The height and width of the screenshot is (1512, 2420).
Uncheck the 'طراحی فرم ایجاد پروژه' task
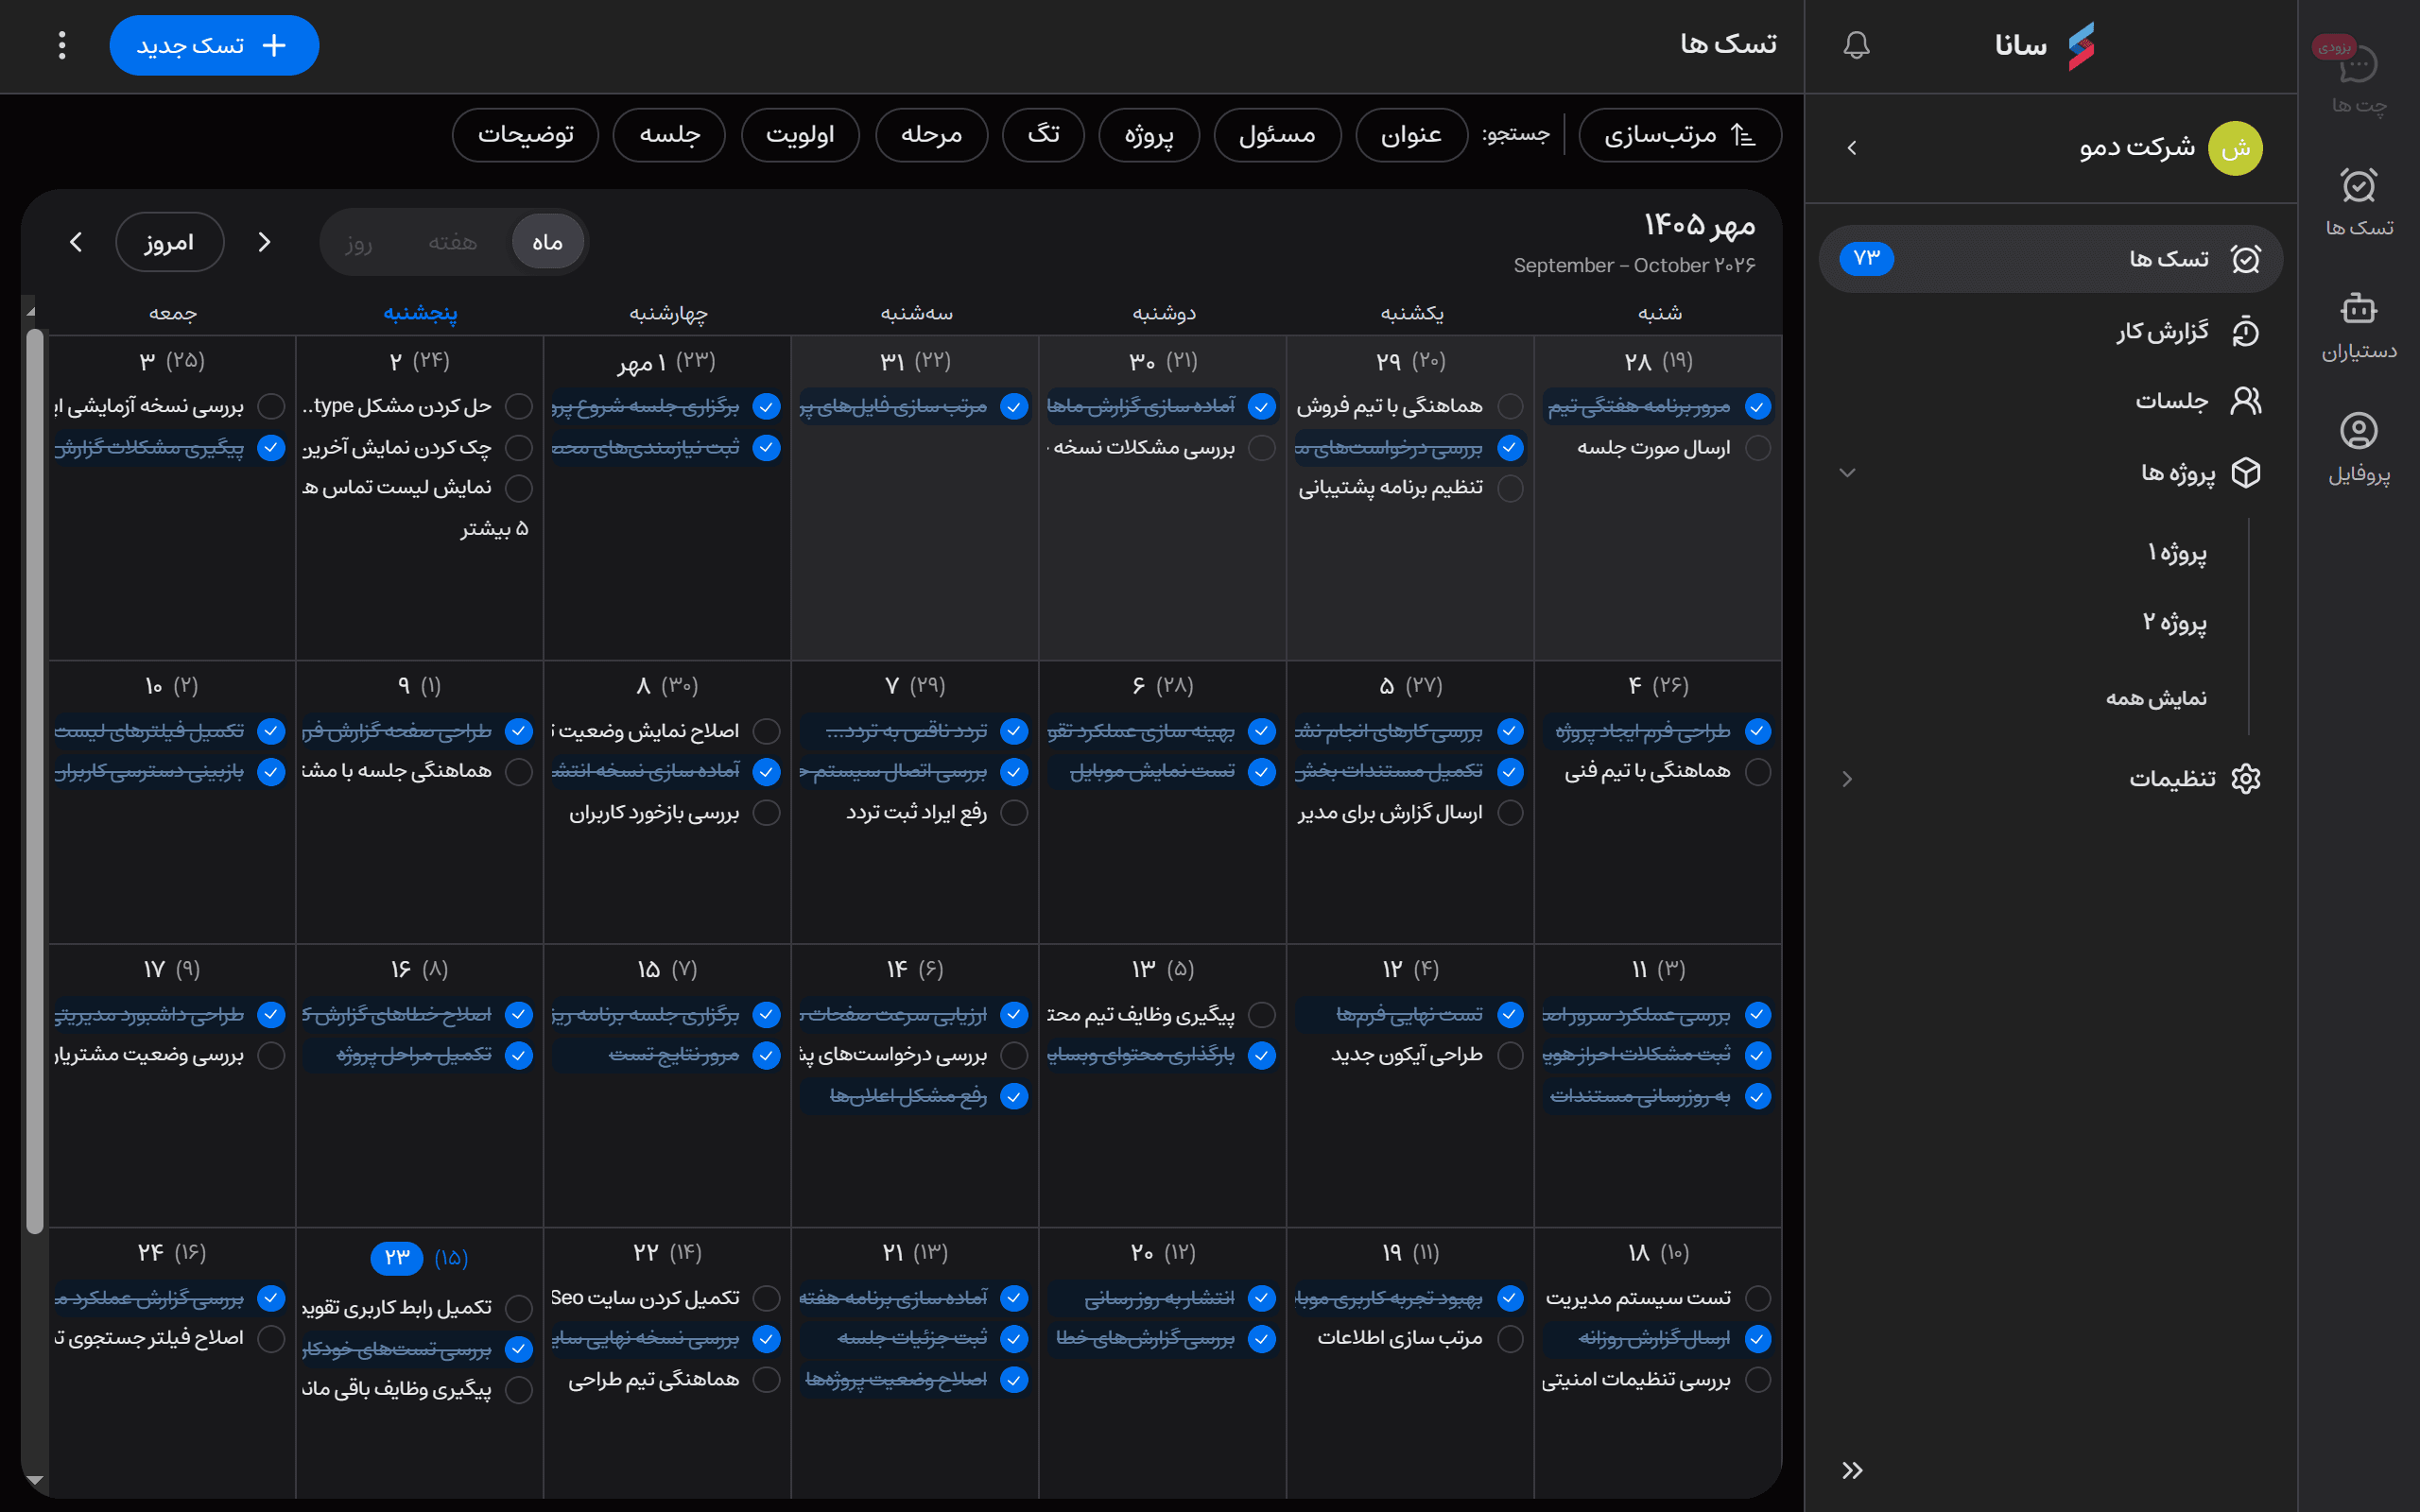[x=1757, y=731]
